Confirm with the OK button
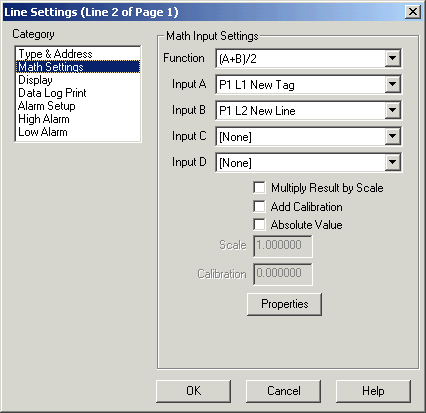 pos(193,391)
